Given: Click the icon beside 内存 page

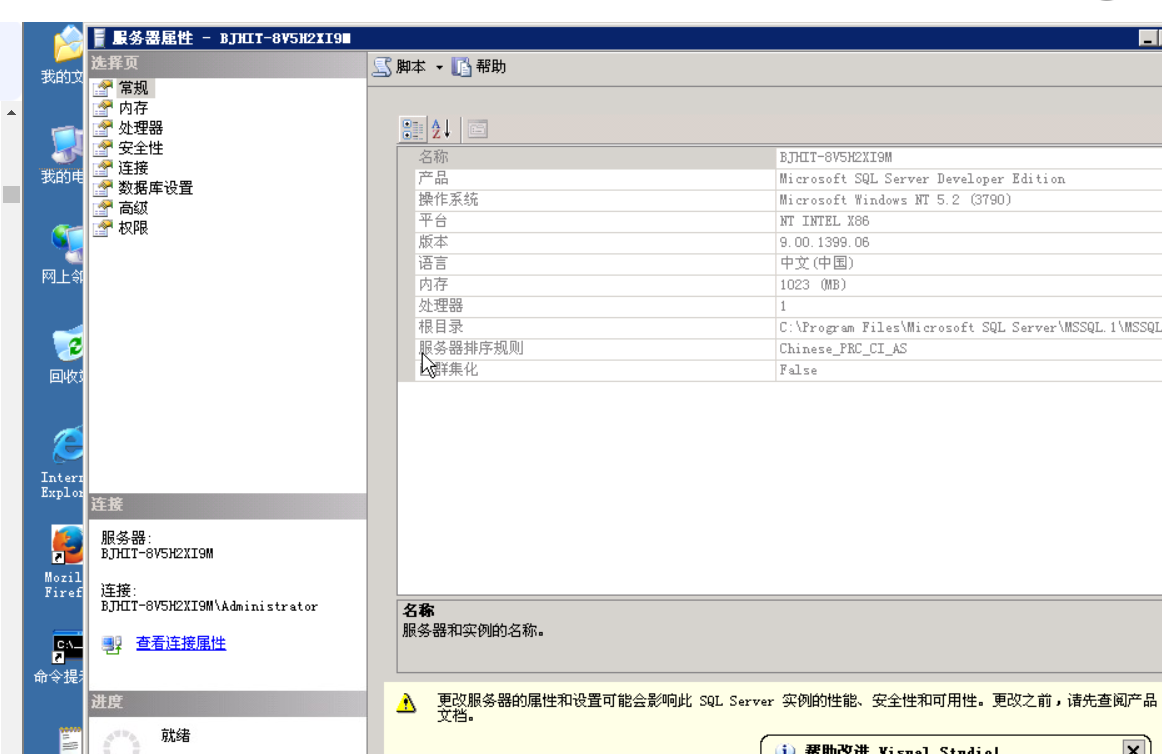Looking at the screenshot, I should click(103, 108).
